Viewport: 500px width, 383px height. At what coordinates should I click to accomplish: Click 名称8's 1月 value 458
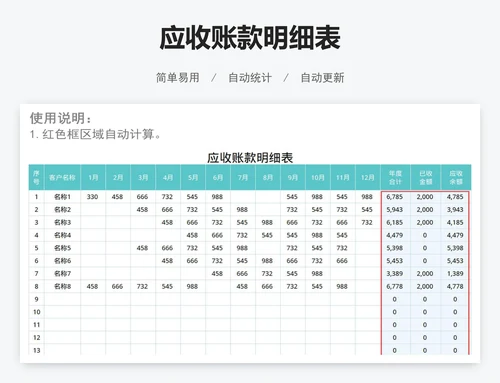92,286
